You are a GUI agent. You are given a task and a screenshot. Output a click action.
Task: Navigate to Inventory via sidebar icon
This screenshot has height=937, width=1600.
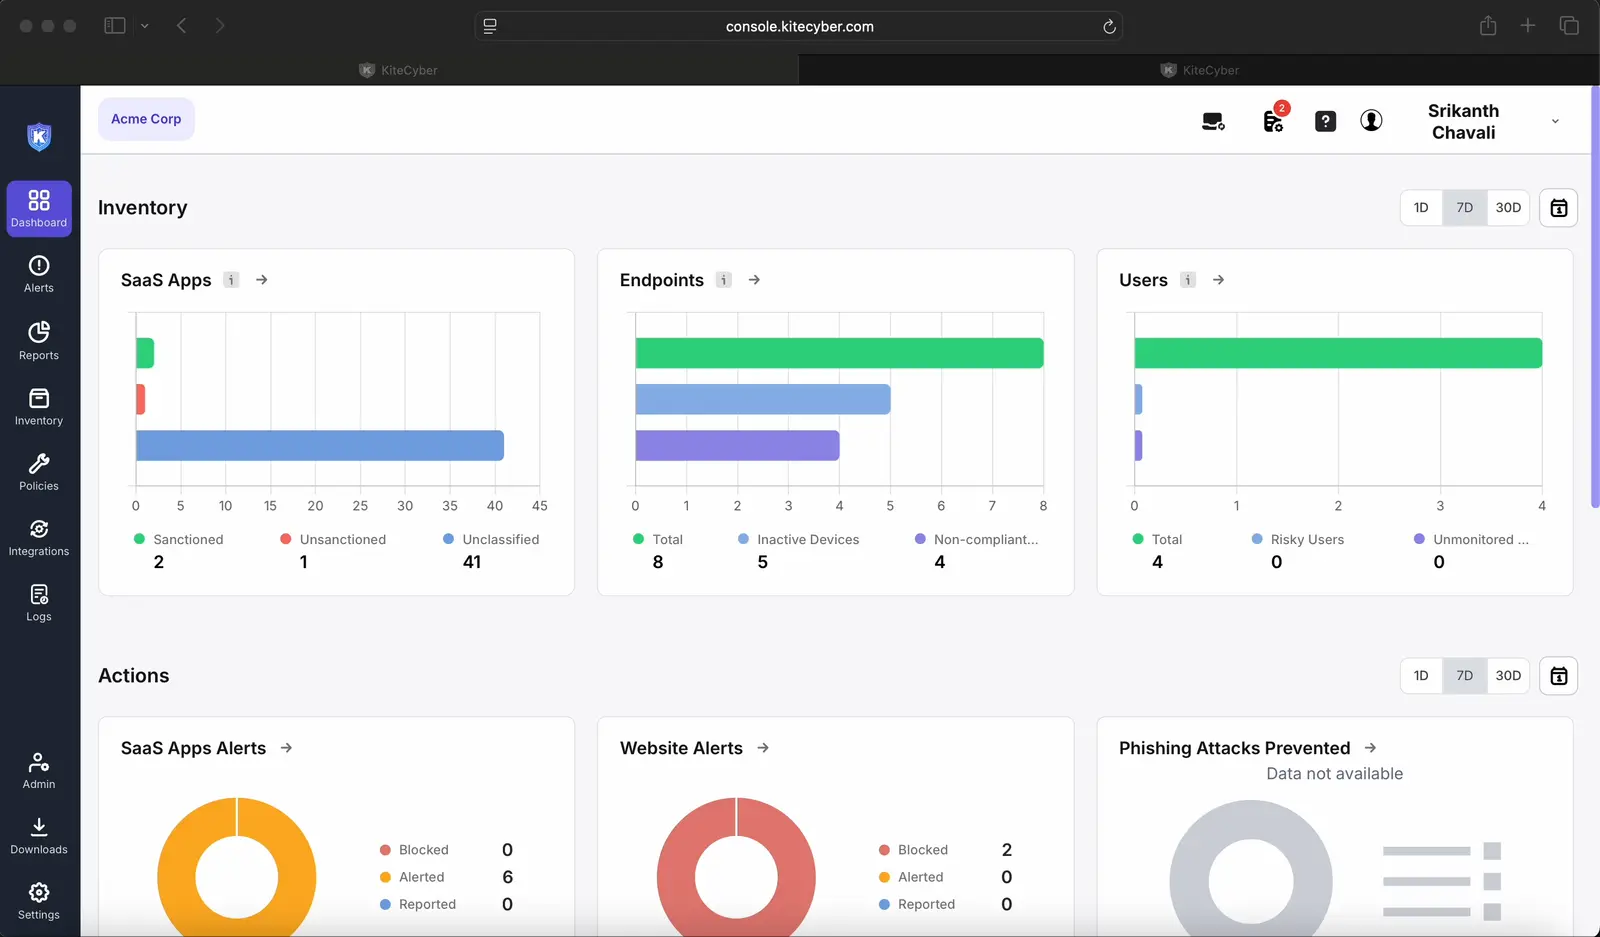tap(39, 405)
